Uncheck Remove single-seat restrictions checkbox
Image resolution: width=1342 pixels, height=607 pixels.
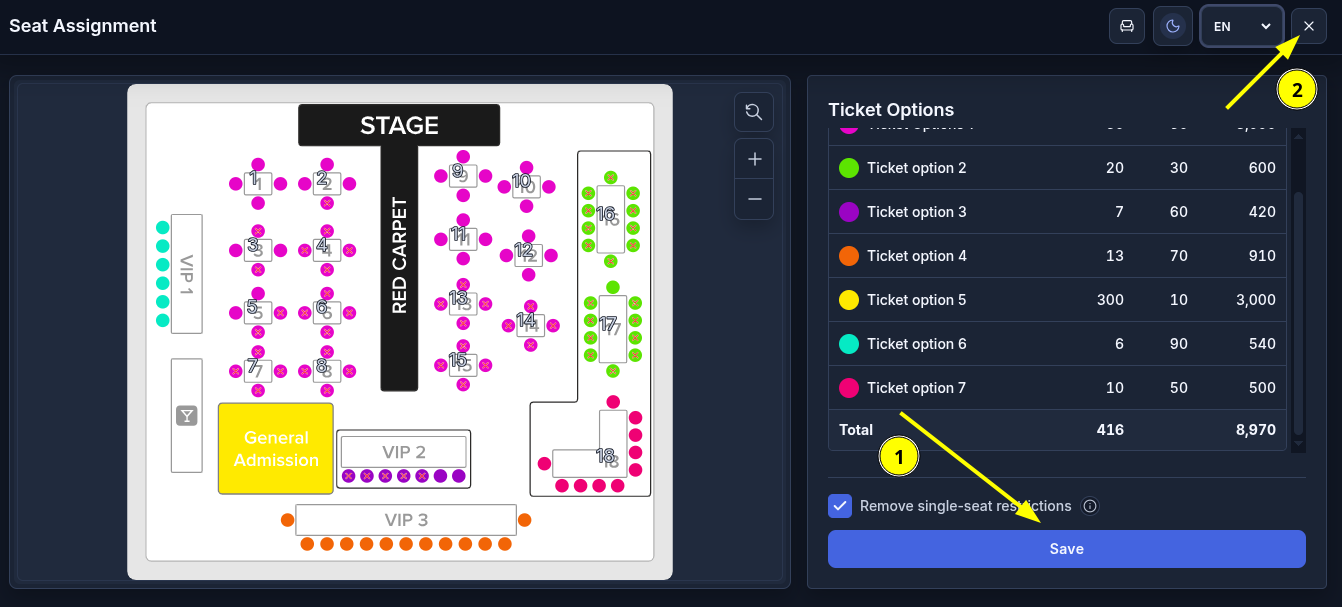(840, 506)
